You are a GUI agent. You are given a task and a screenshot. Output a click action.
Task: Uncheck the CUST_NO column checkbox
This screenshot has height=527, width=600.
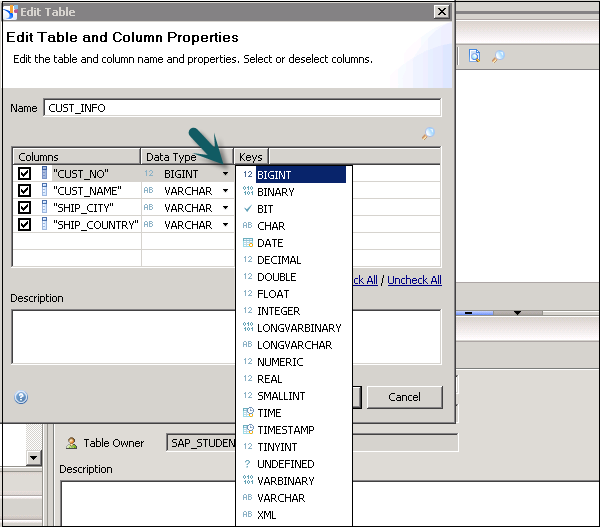point(25,174)
